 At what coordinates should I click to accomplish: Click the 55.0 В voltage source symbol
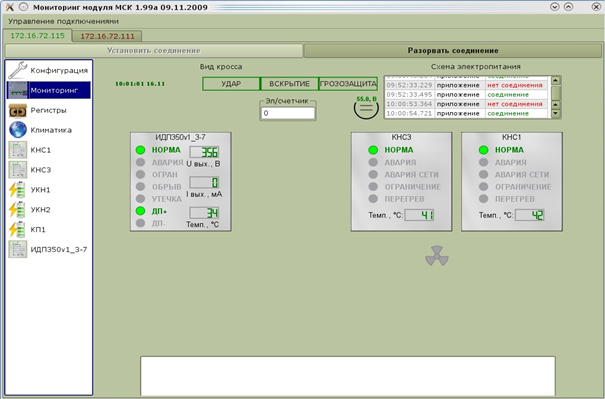pyautogui.click(x=366, y=108)
